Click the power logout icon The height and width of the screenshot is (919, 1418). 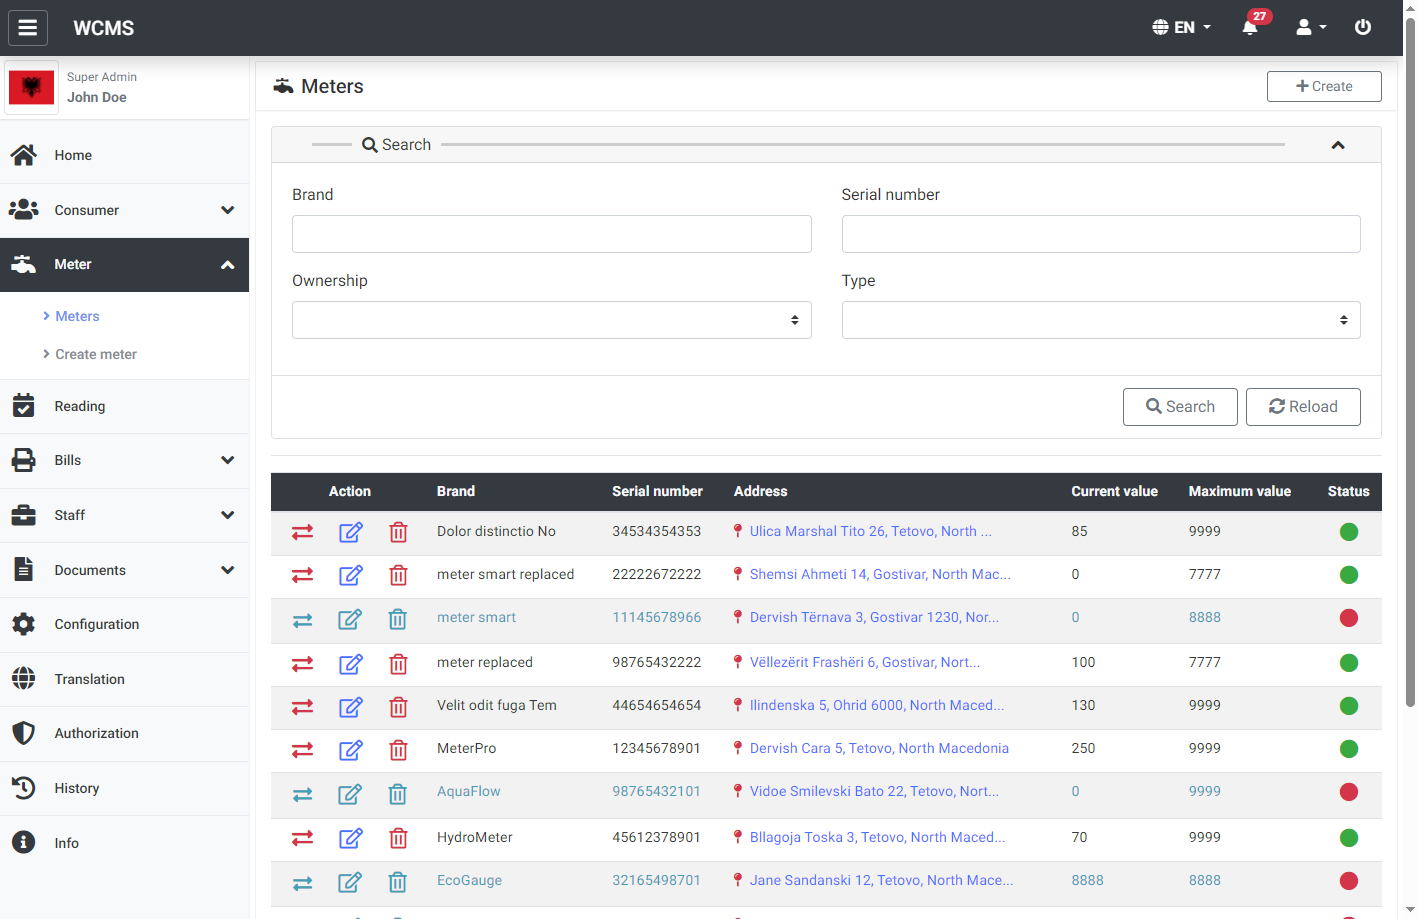point(1363,27)
